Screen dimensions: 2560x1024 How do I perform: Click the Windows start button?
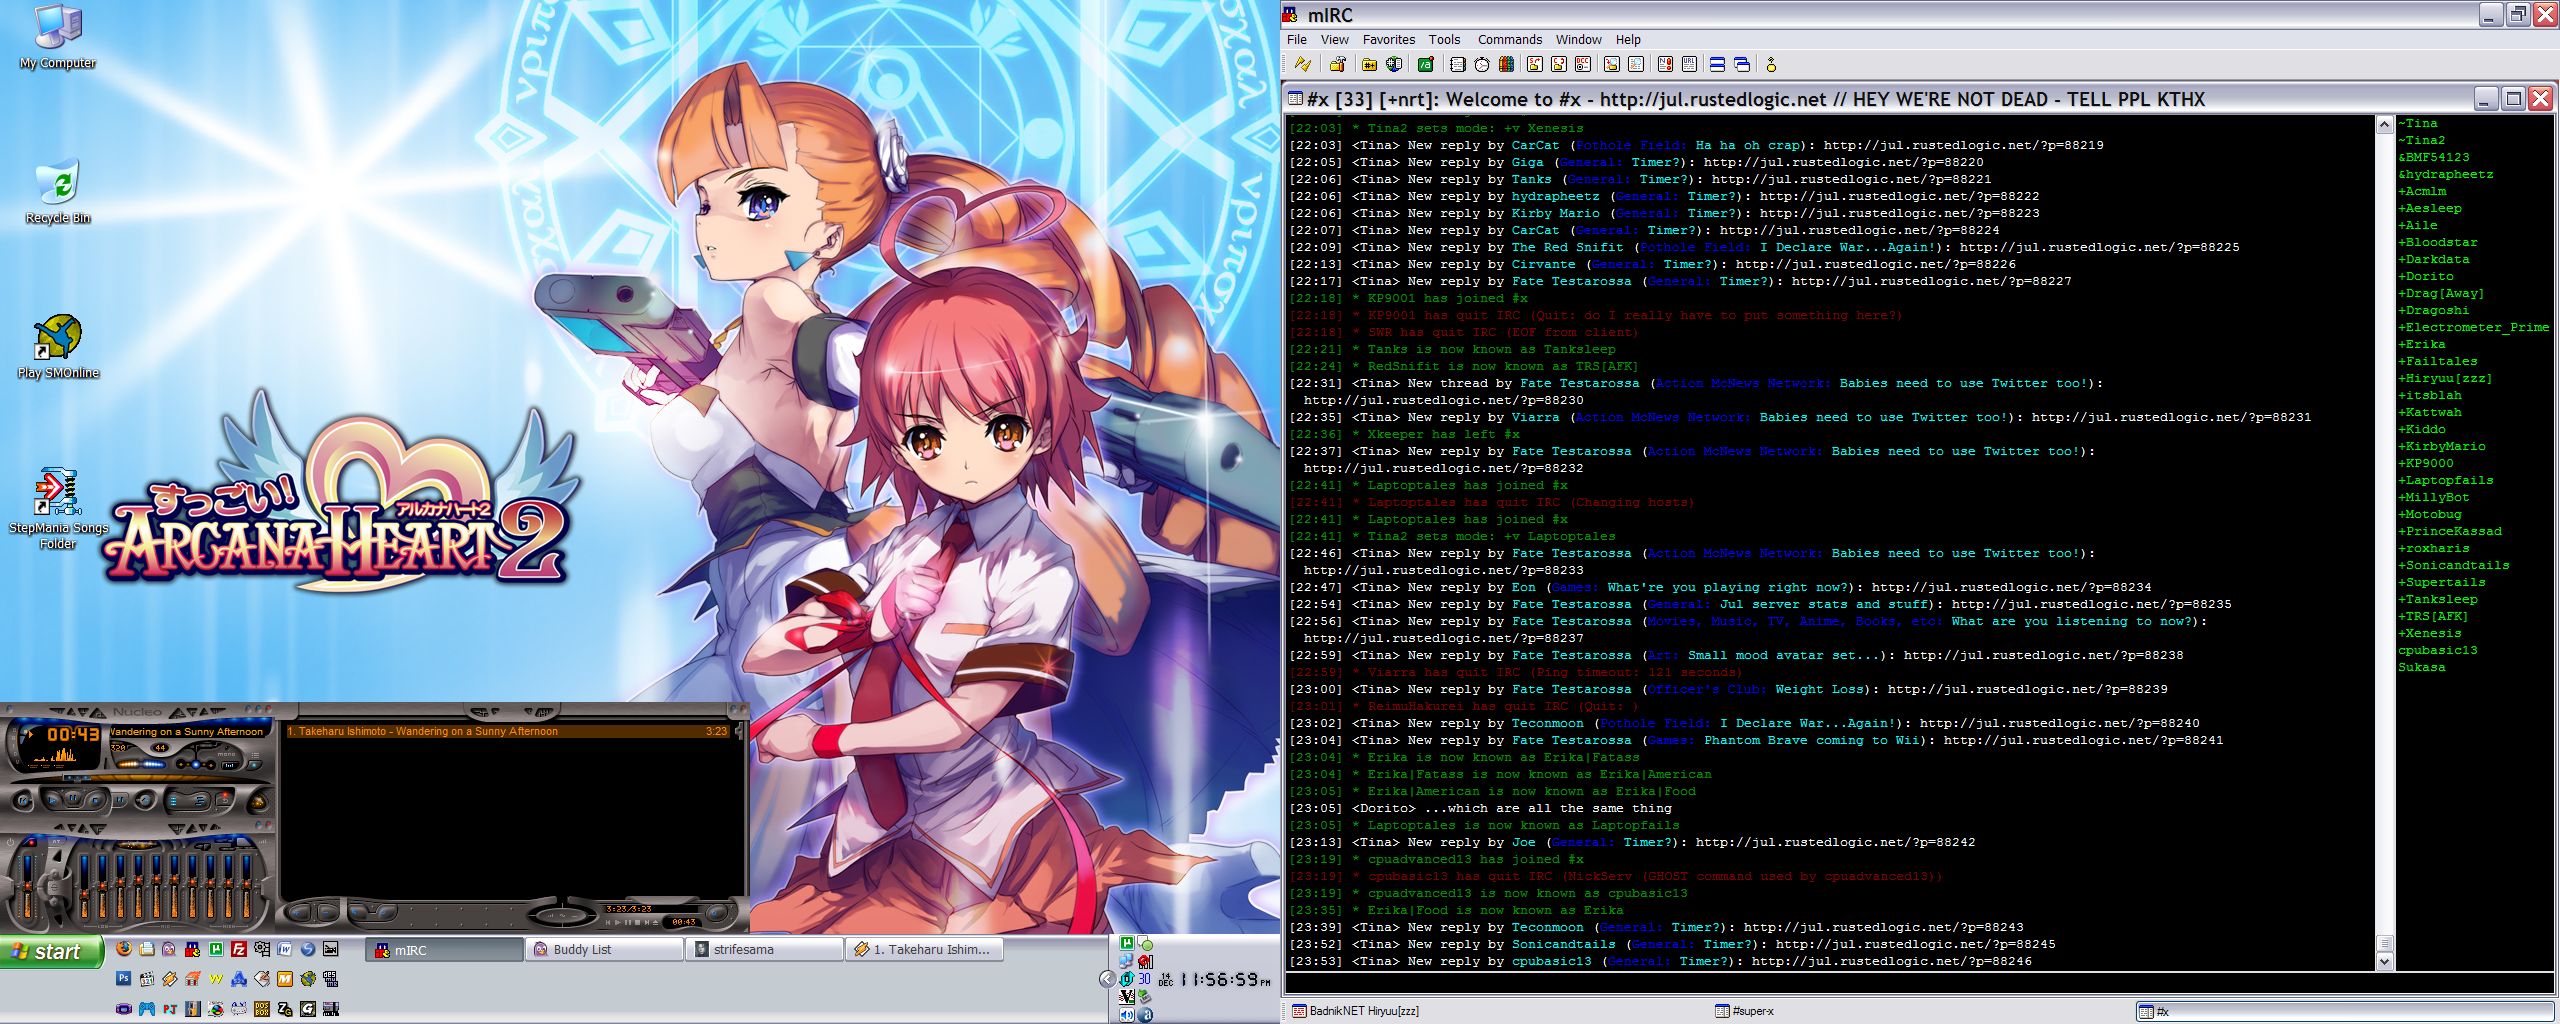coord(52,951)
